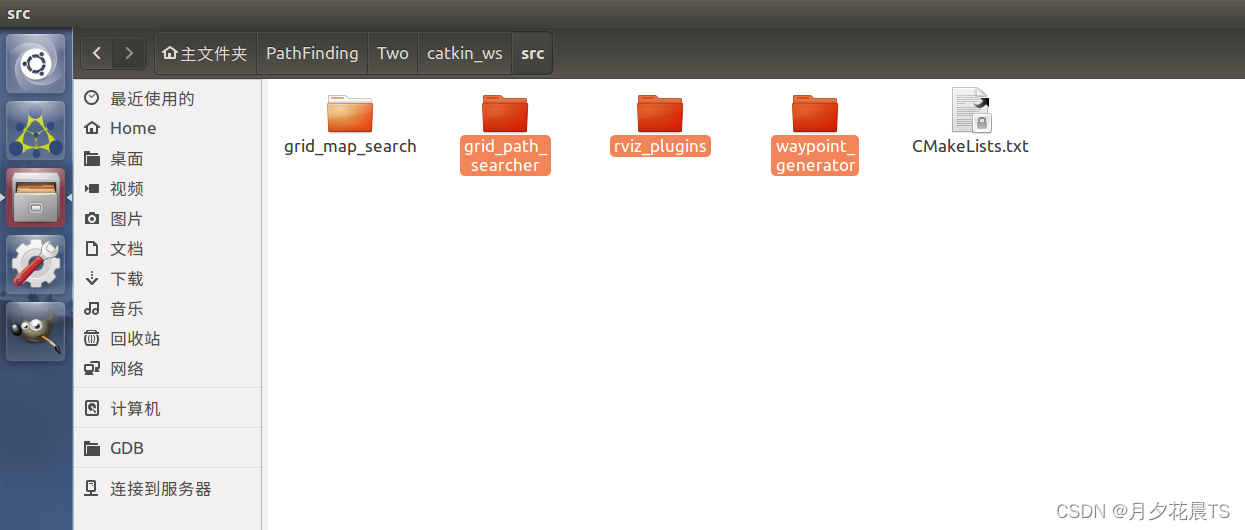Navigate to Two breadcrumb
This screenshot has width=1245, height=530.
pos(393,53)
